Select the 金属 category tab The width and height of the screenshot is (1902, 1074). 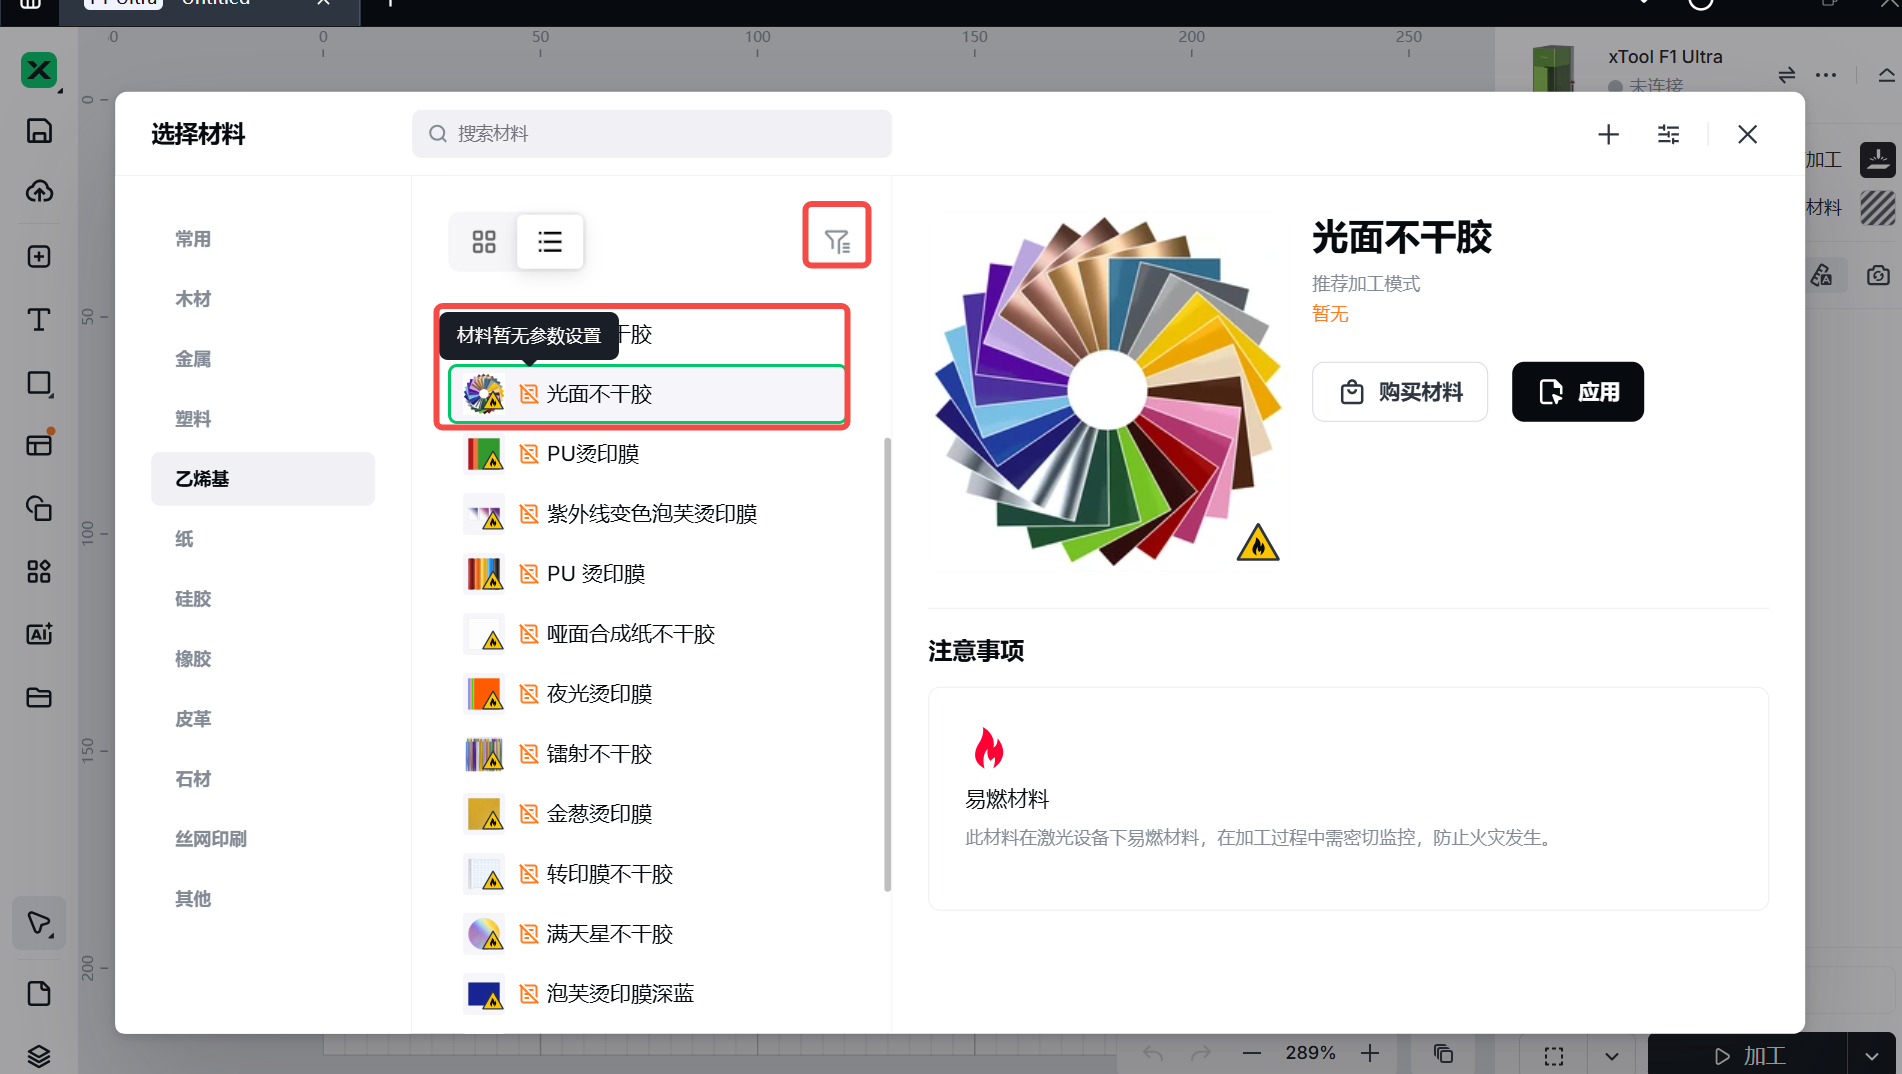(193, 359)
